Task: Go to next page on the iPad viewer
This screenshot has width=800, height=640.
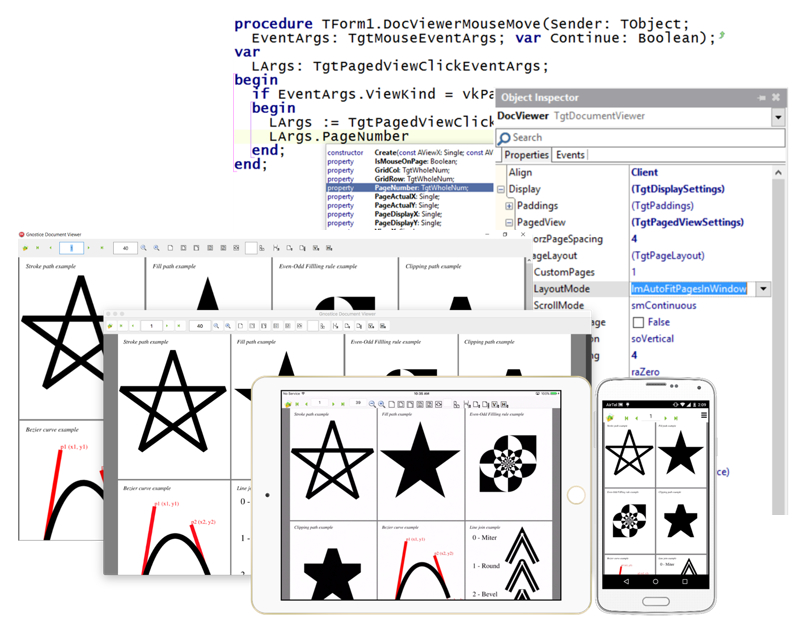Action: pos(333,404)
